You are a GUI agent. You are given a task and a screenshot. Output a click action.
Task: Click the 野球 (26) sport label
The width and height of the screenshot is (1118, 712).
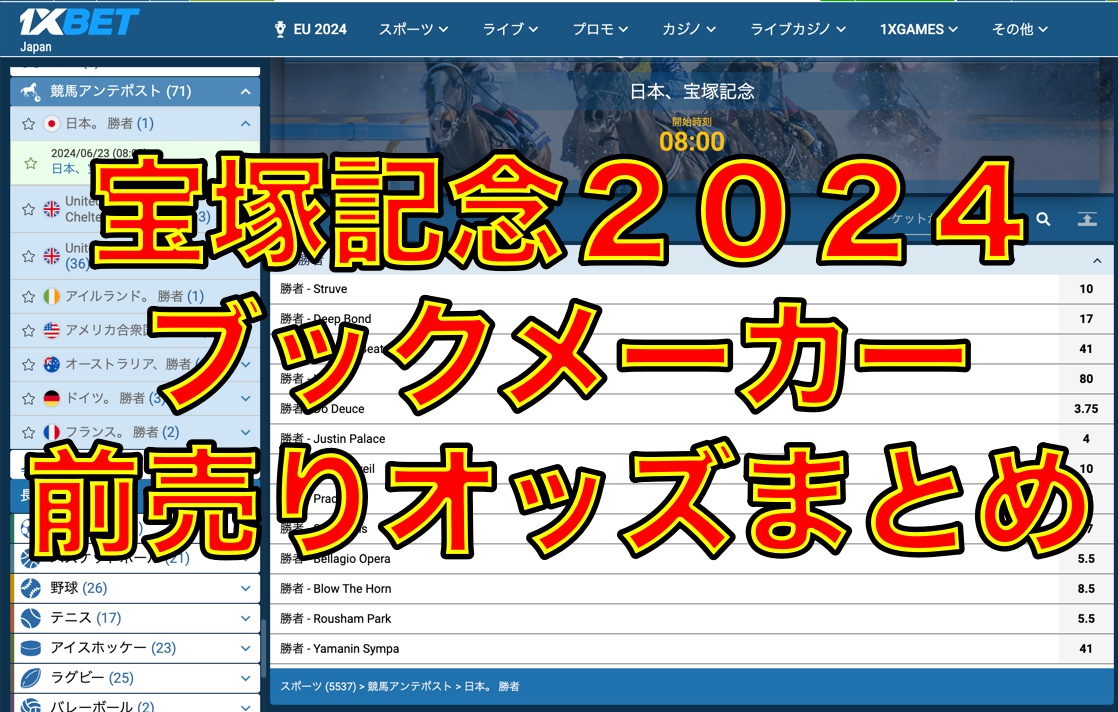[x=78, y=588]
